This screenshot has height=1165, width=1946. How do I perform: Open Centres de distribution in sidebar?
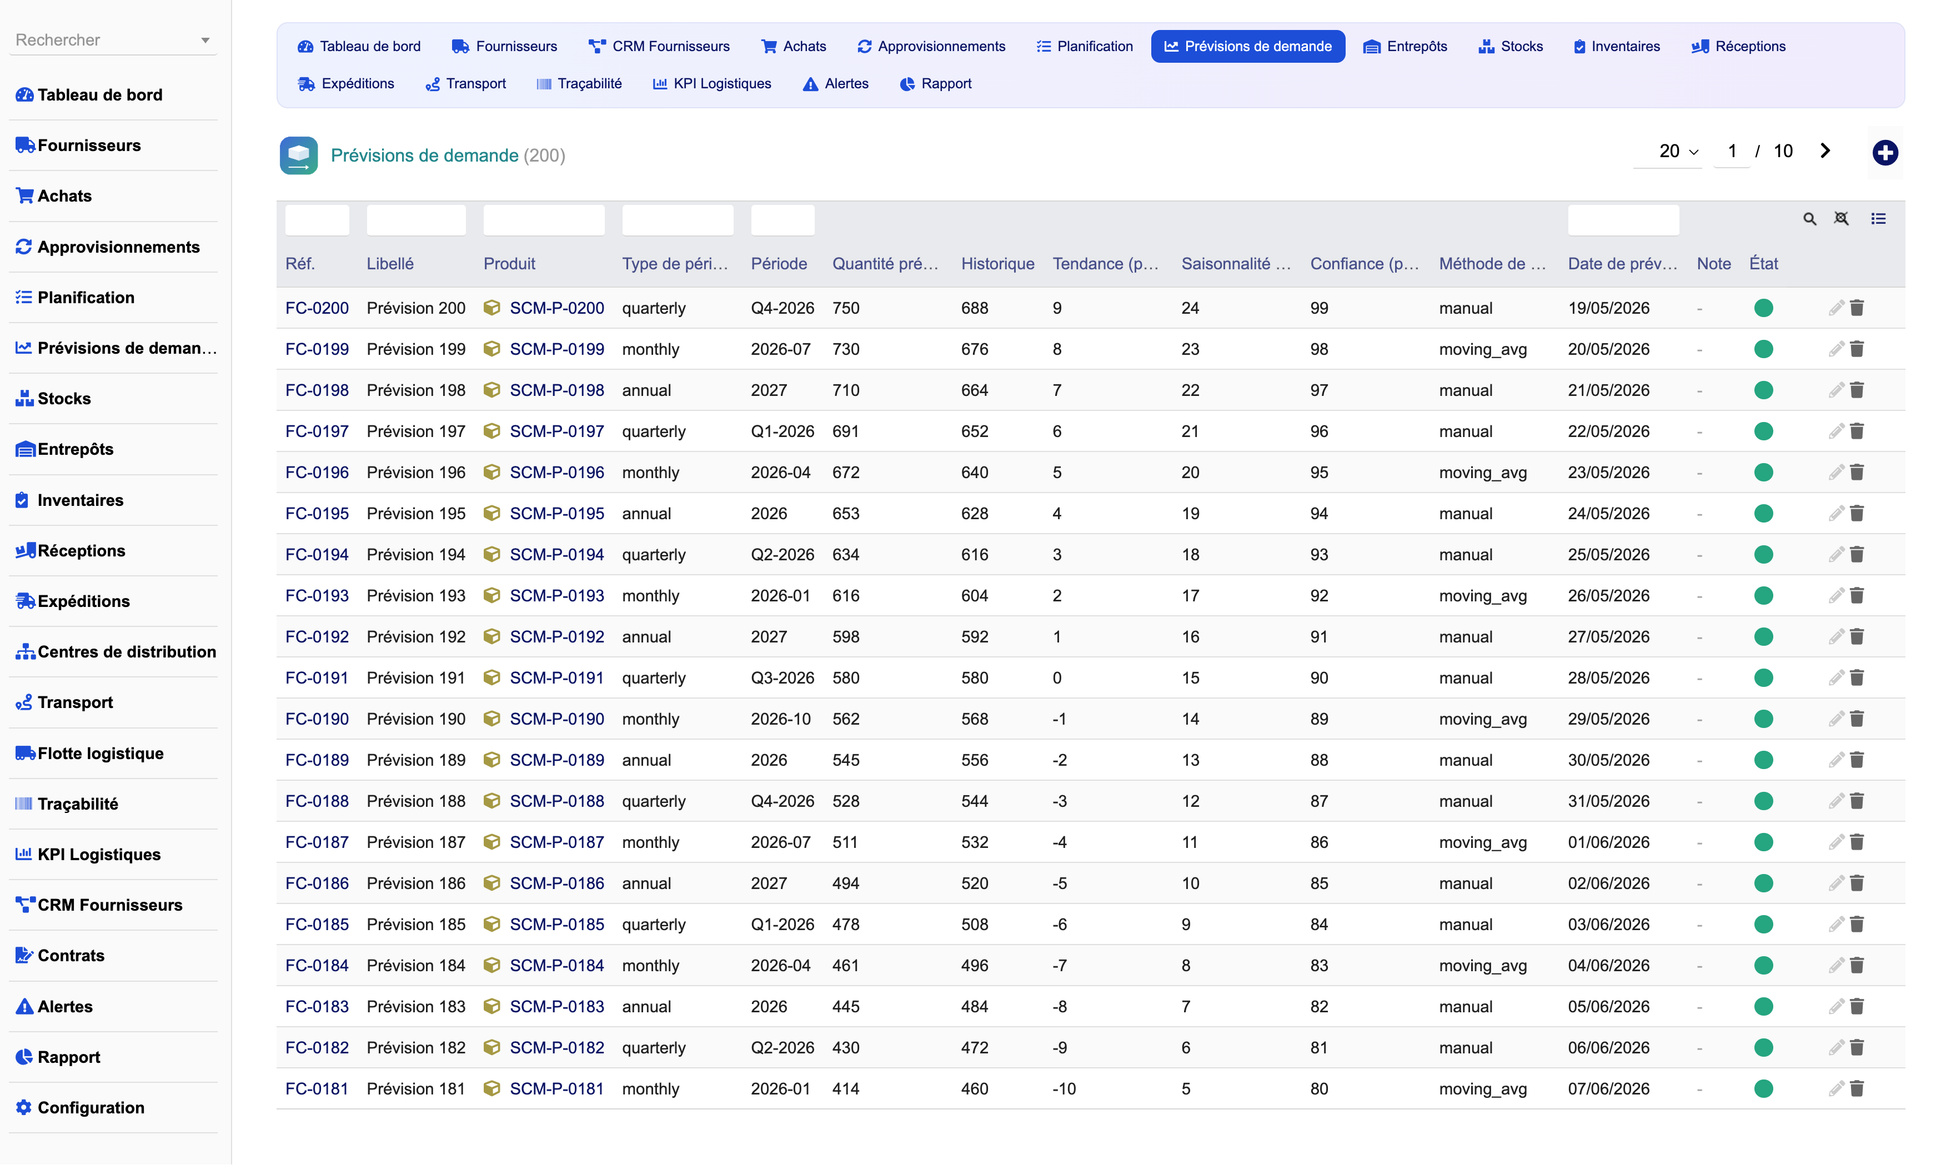pos(113,652)
